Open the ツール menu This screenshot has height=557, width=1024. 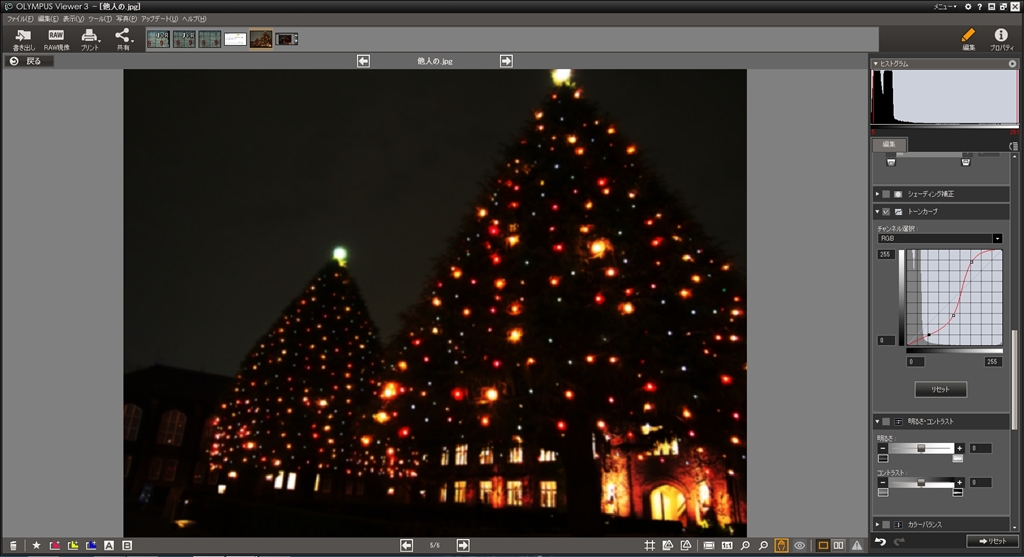tap(100, 19)
